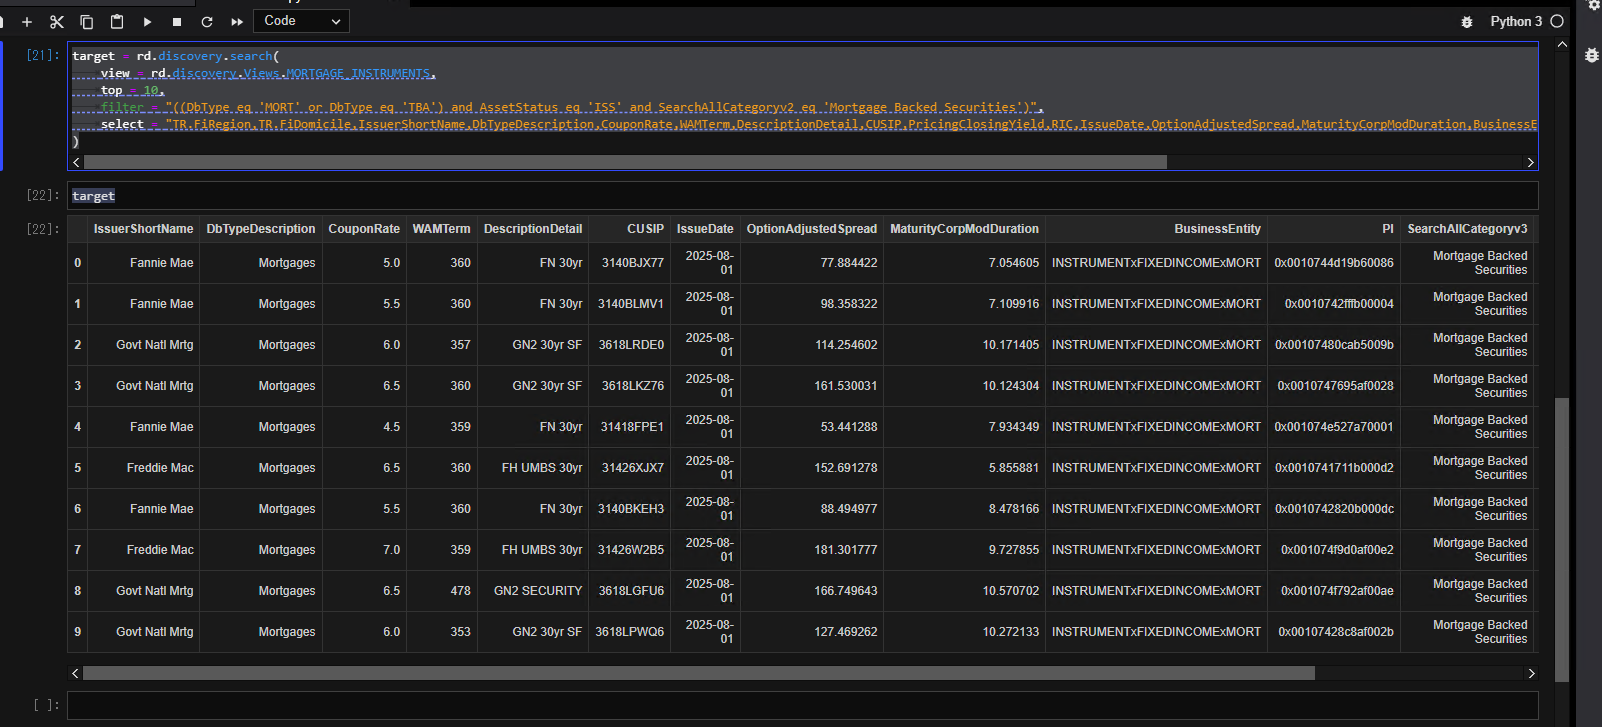Click duration value 5.855881
The width and height of the screenshot is (1602, 727).
tap(1014, 468)
